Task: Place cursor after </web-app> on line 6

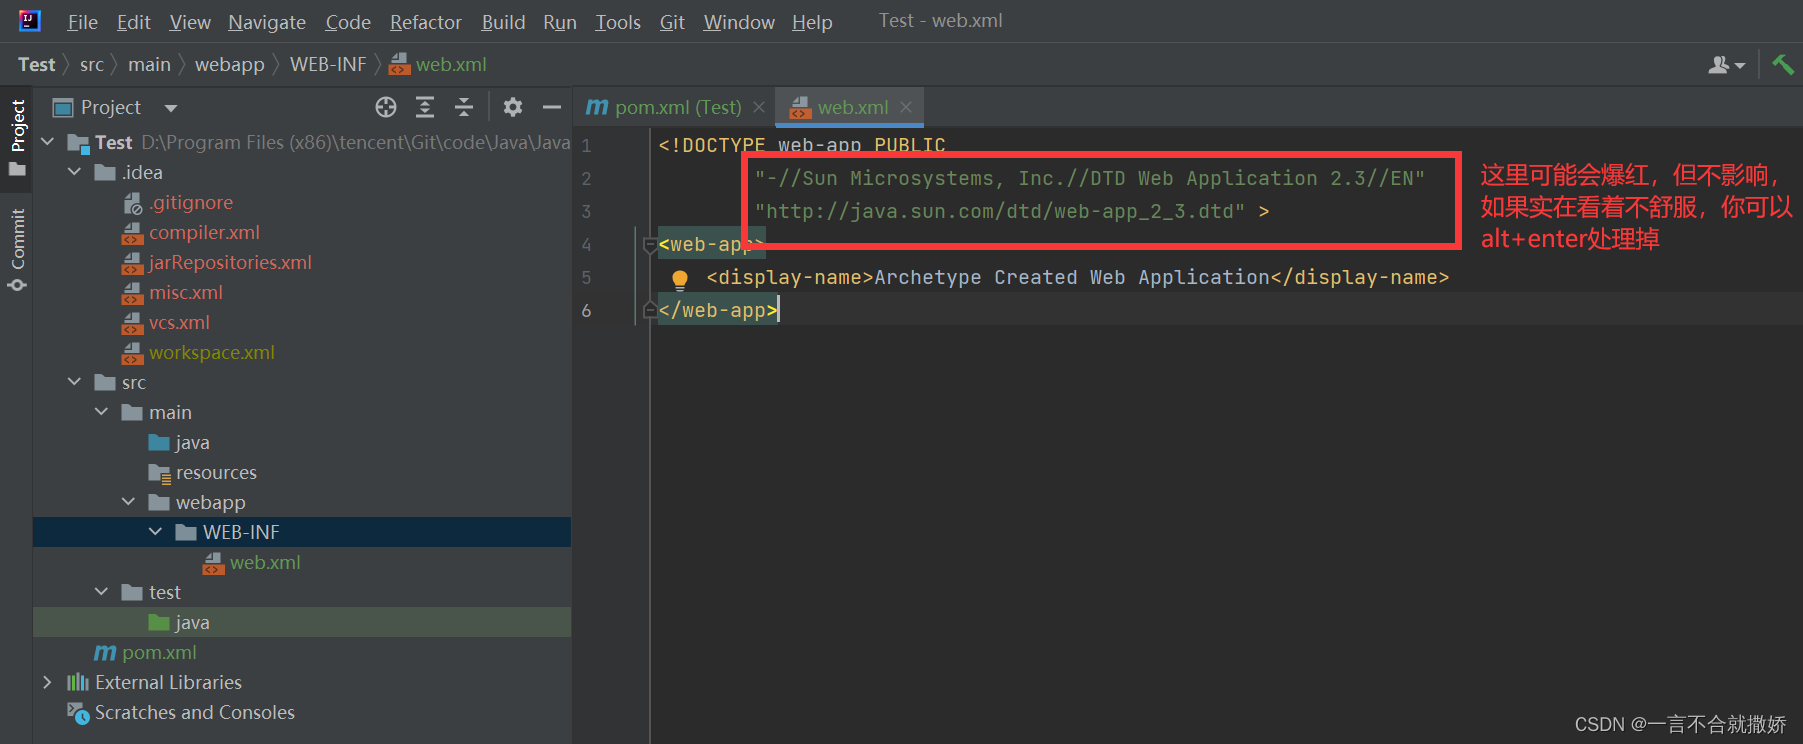Action: coord(779,311)
